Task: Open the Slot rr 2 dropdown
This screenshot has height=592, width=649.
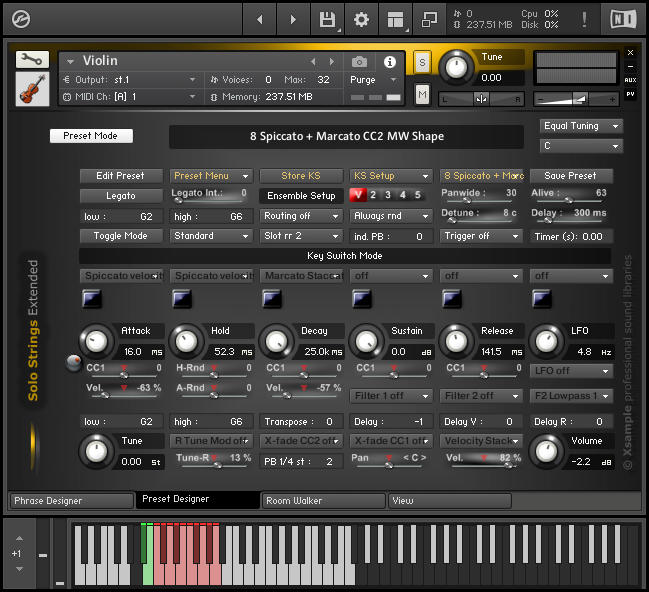Action: click(301, 236)
